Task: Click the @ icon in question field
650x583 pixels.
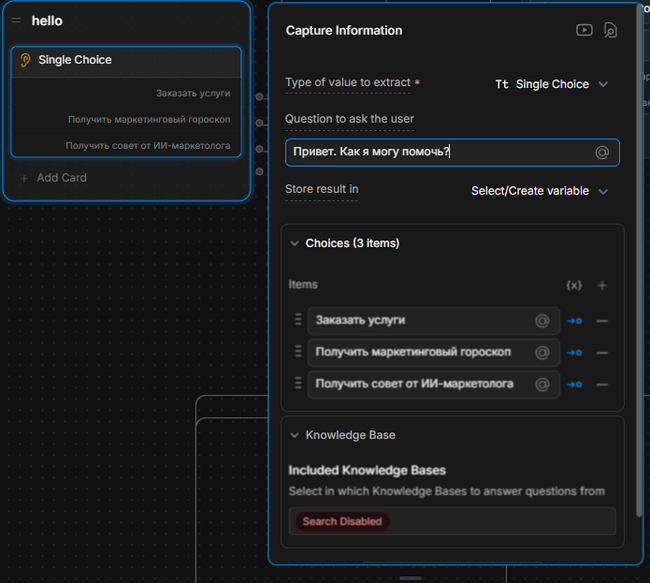Action: [602, 152]
